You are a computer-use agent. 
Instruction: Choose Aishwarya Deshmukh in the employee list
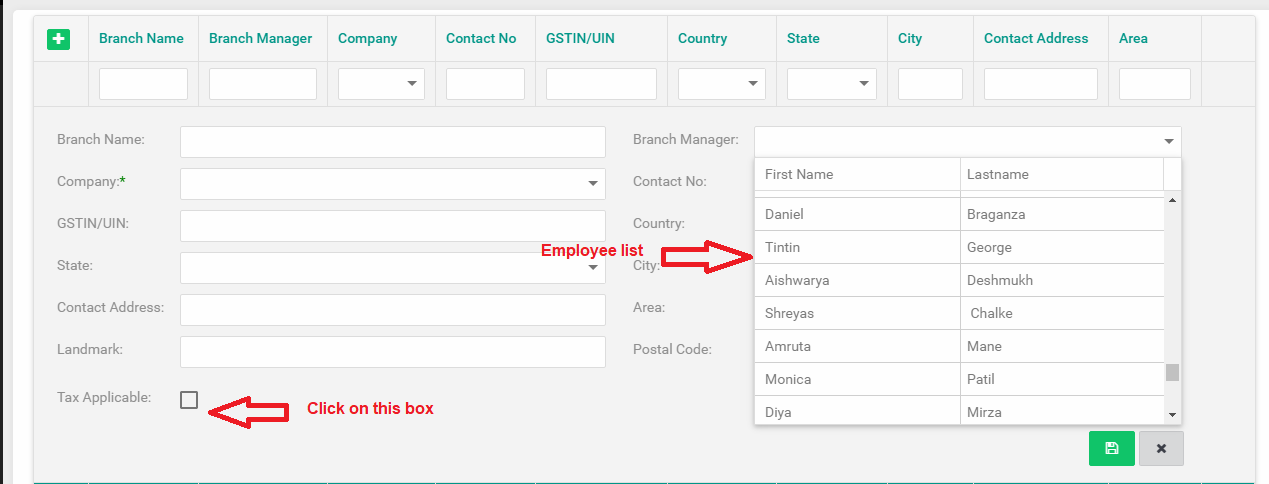(x=858, y=280)
